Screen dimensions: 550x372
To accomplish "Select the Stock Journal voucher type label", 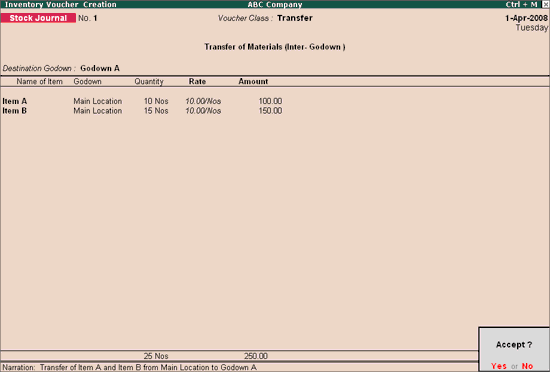I will (x=38, y=18).
